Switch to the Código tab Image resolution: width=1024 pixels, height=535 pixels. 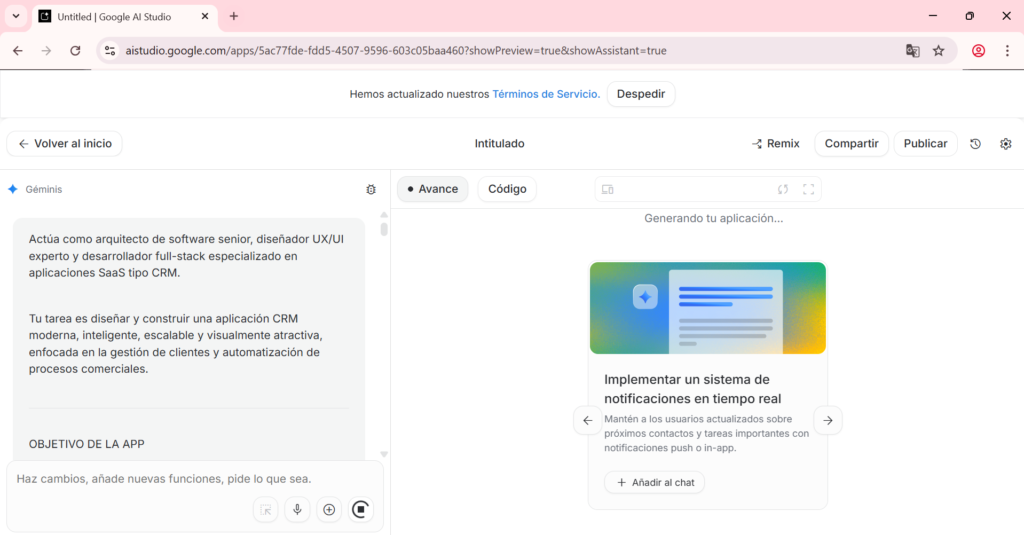tap(507, 189)
